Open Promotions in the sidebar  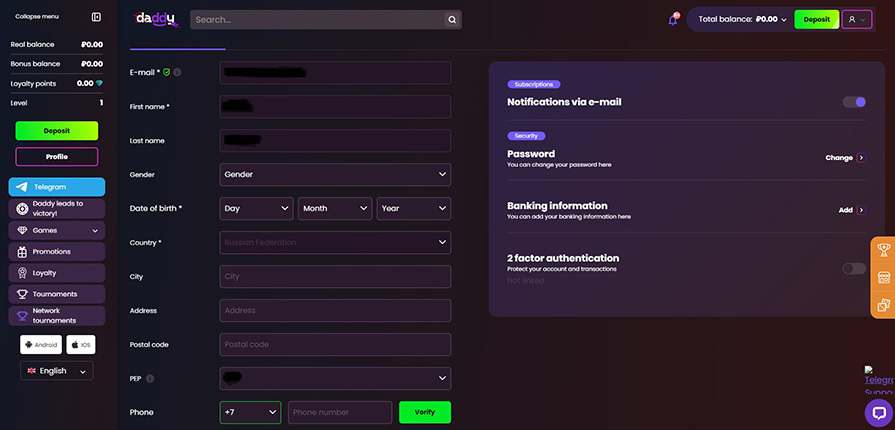56,252
